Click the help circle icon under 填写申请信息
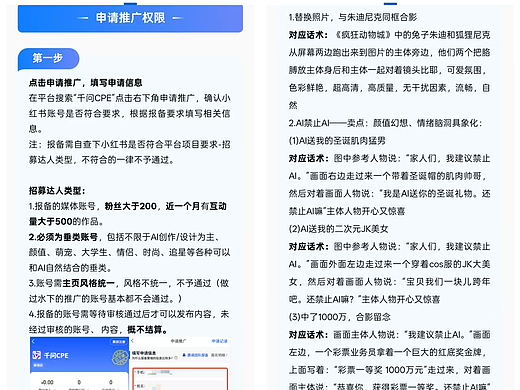Viewport: 520px width, 390px height. pyautogui.click(x=176, y=358)
